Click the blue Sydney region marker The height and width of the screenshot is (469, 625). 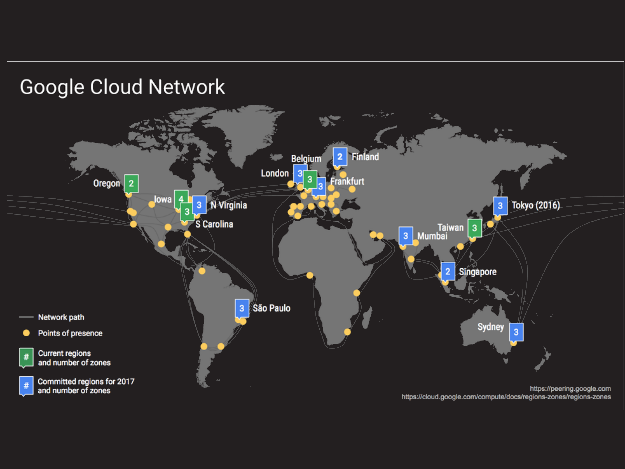517,332
